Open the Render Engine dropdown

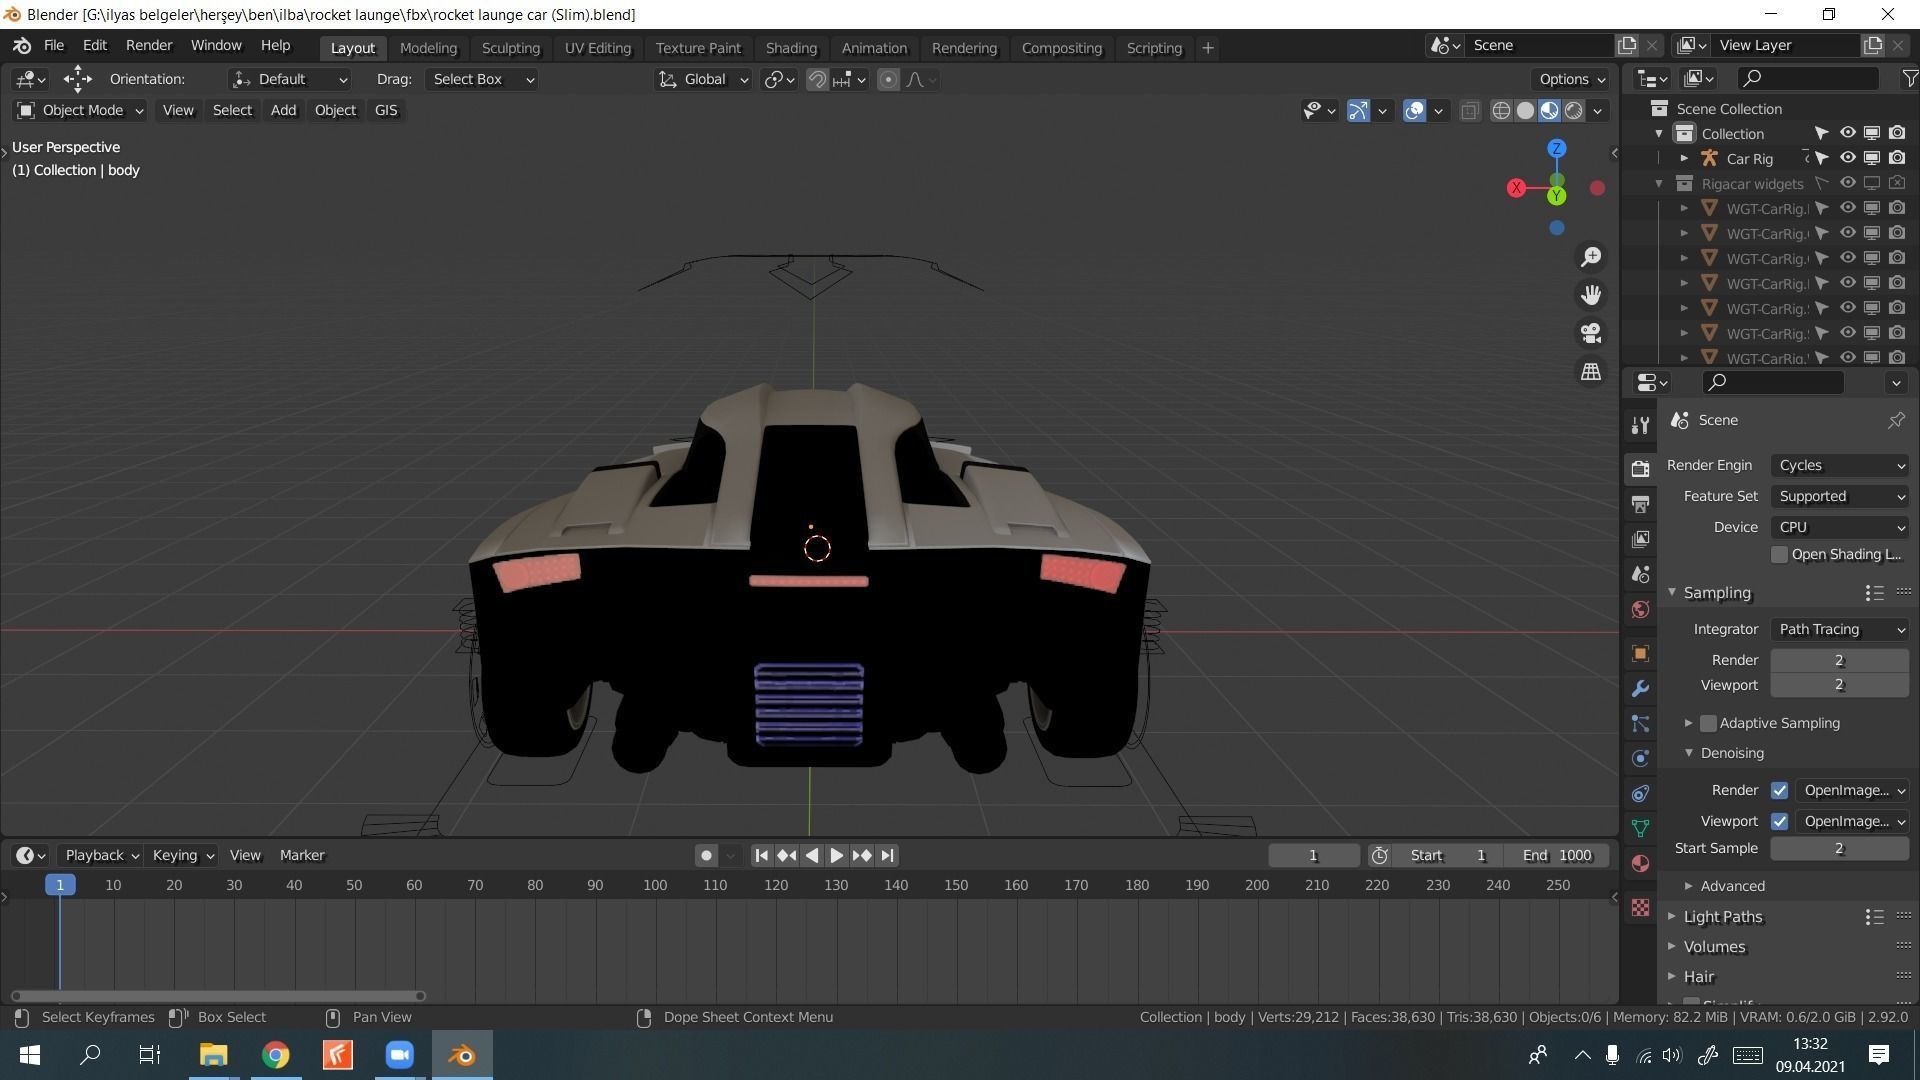pos(1838,465)
